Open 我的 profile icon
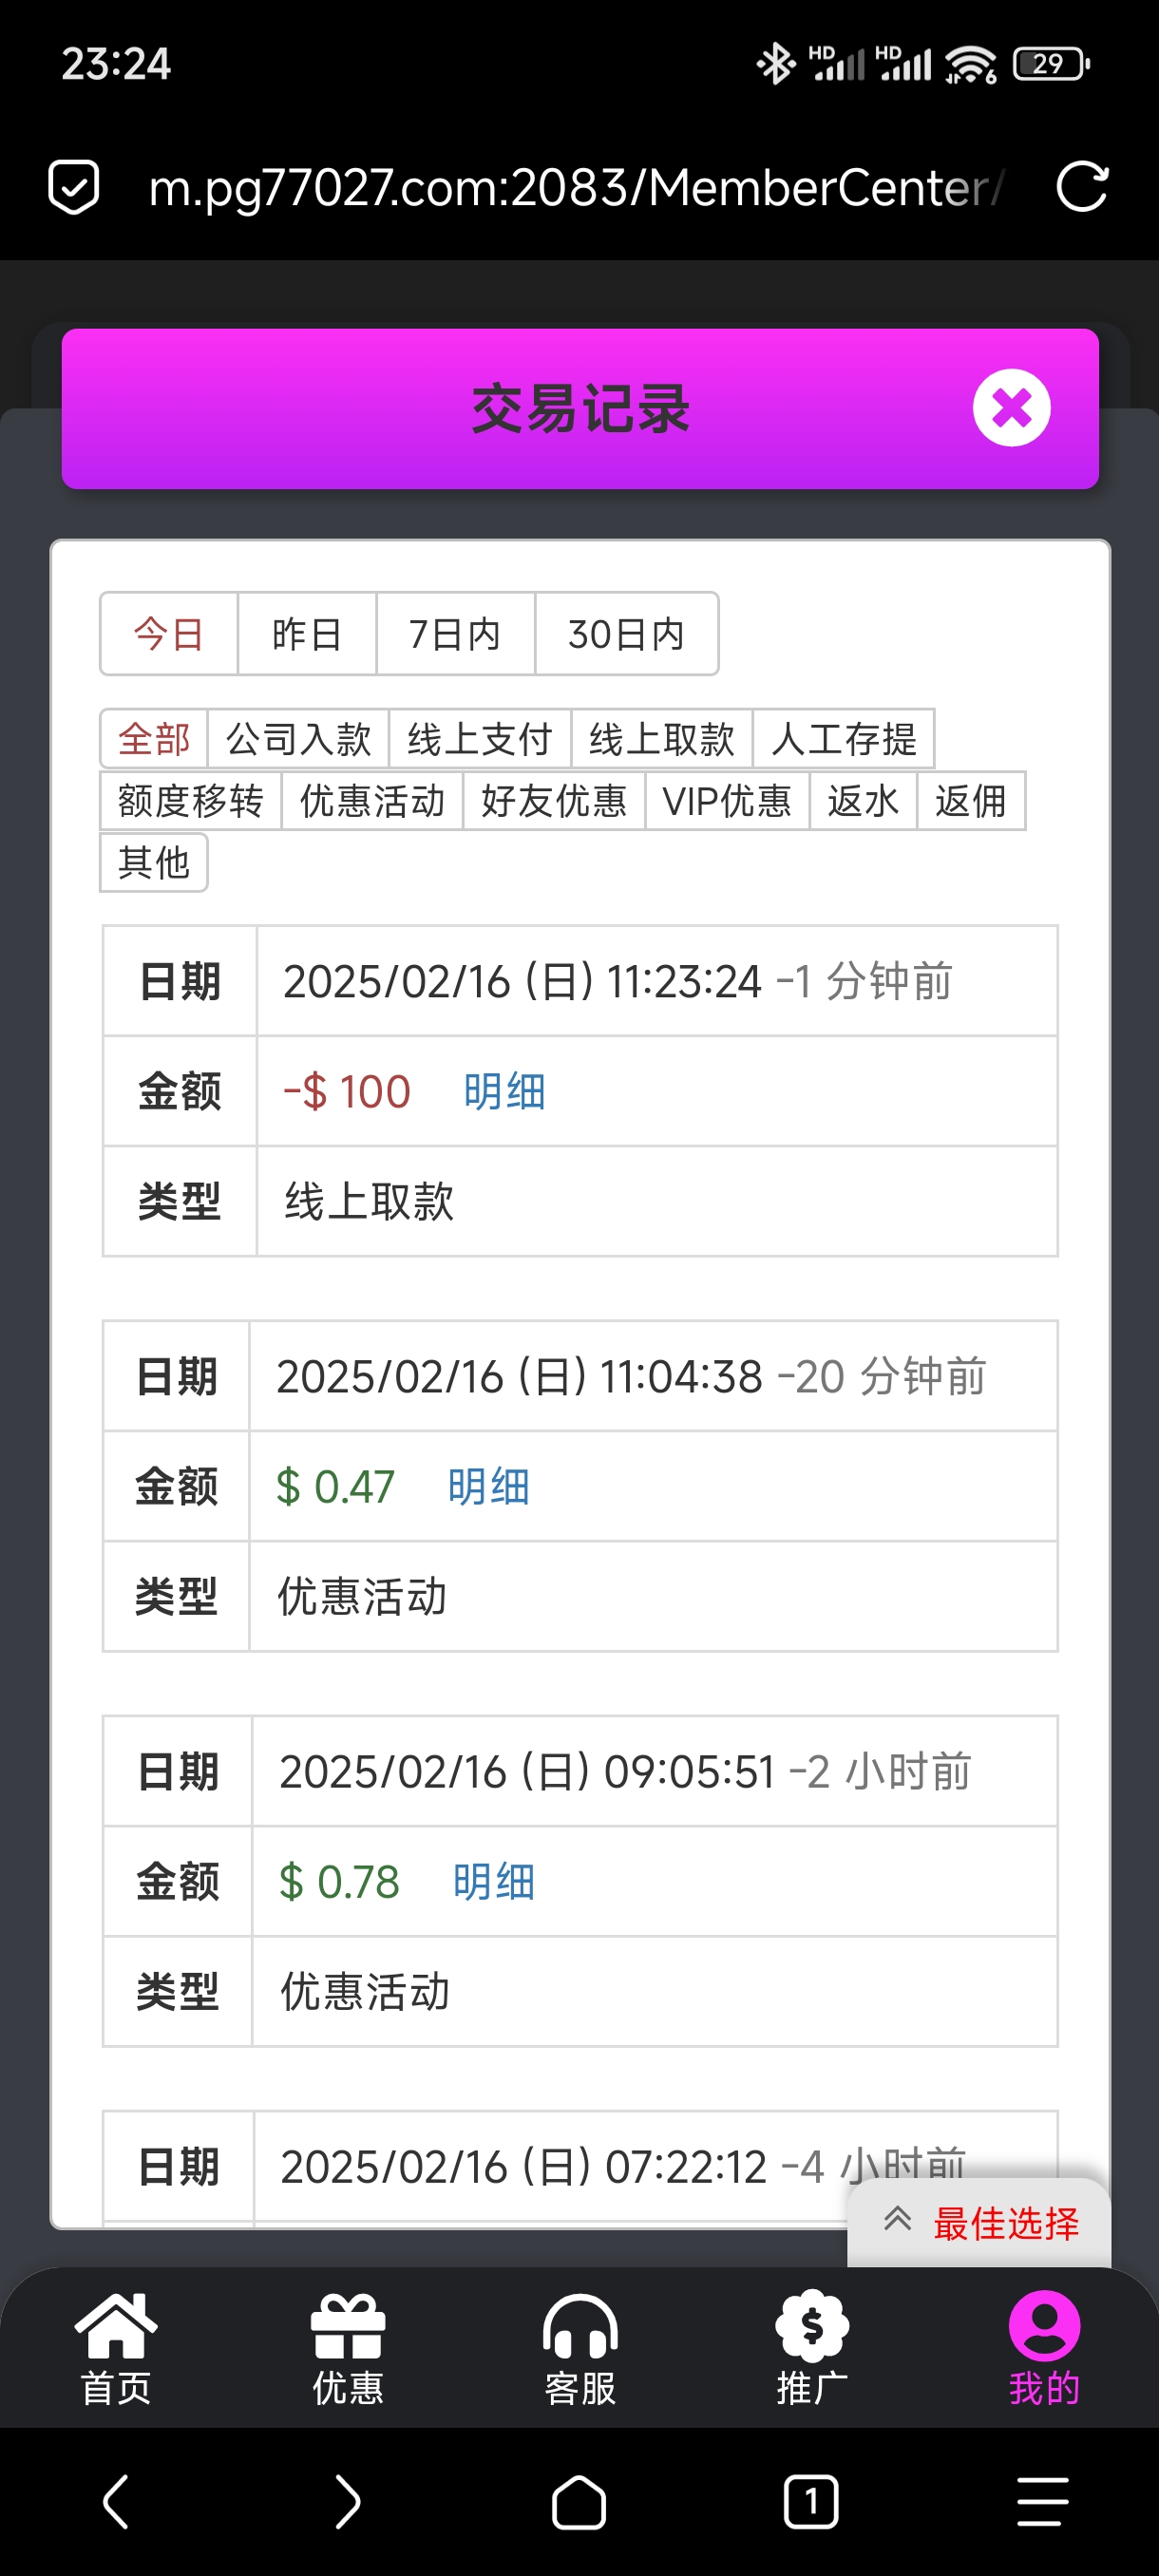Screen dimensions: 1159x2576 coord(1044,2345)
